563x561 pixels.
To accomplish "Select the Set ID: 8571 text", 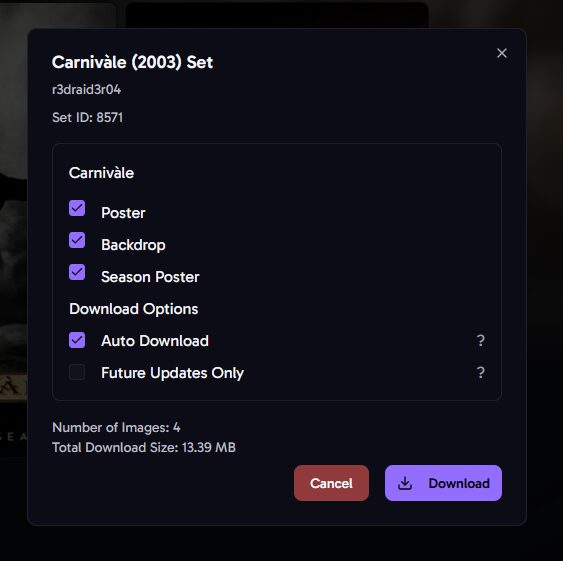I will coord(87,117).
